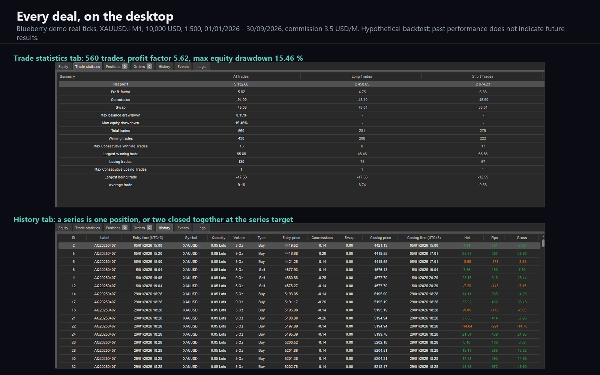This screenshot has width=600, height=375.
Task: Select the Max equity drawdown row
Action: 301,123
